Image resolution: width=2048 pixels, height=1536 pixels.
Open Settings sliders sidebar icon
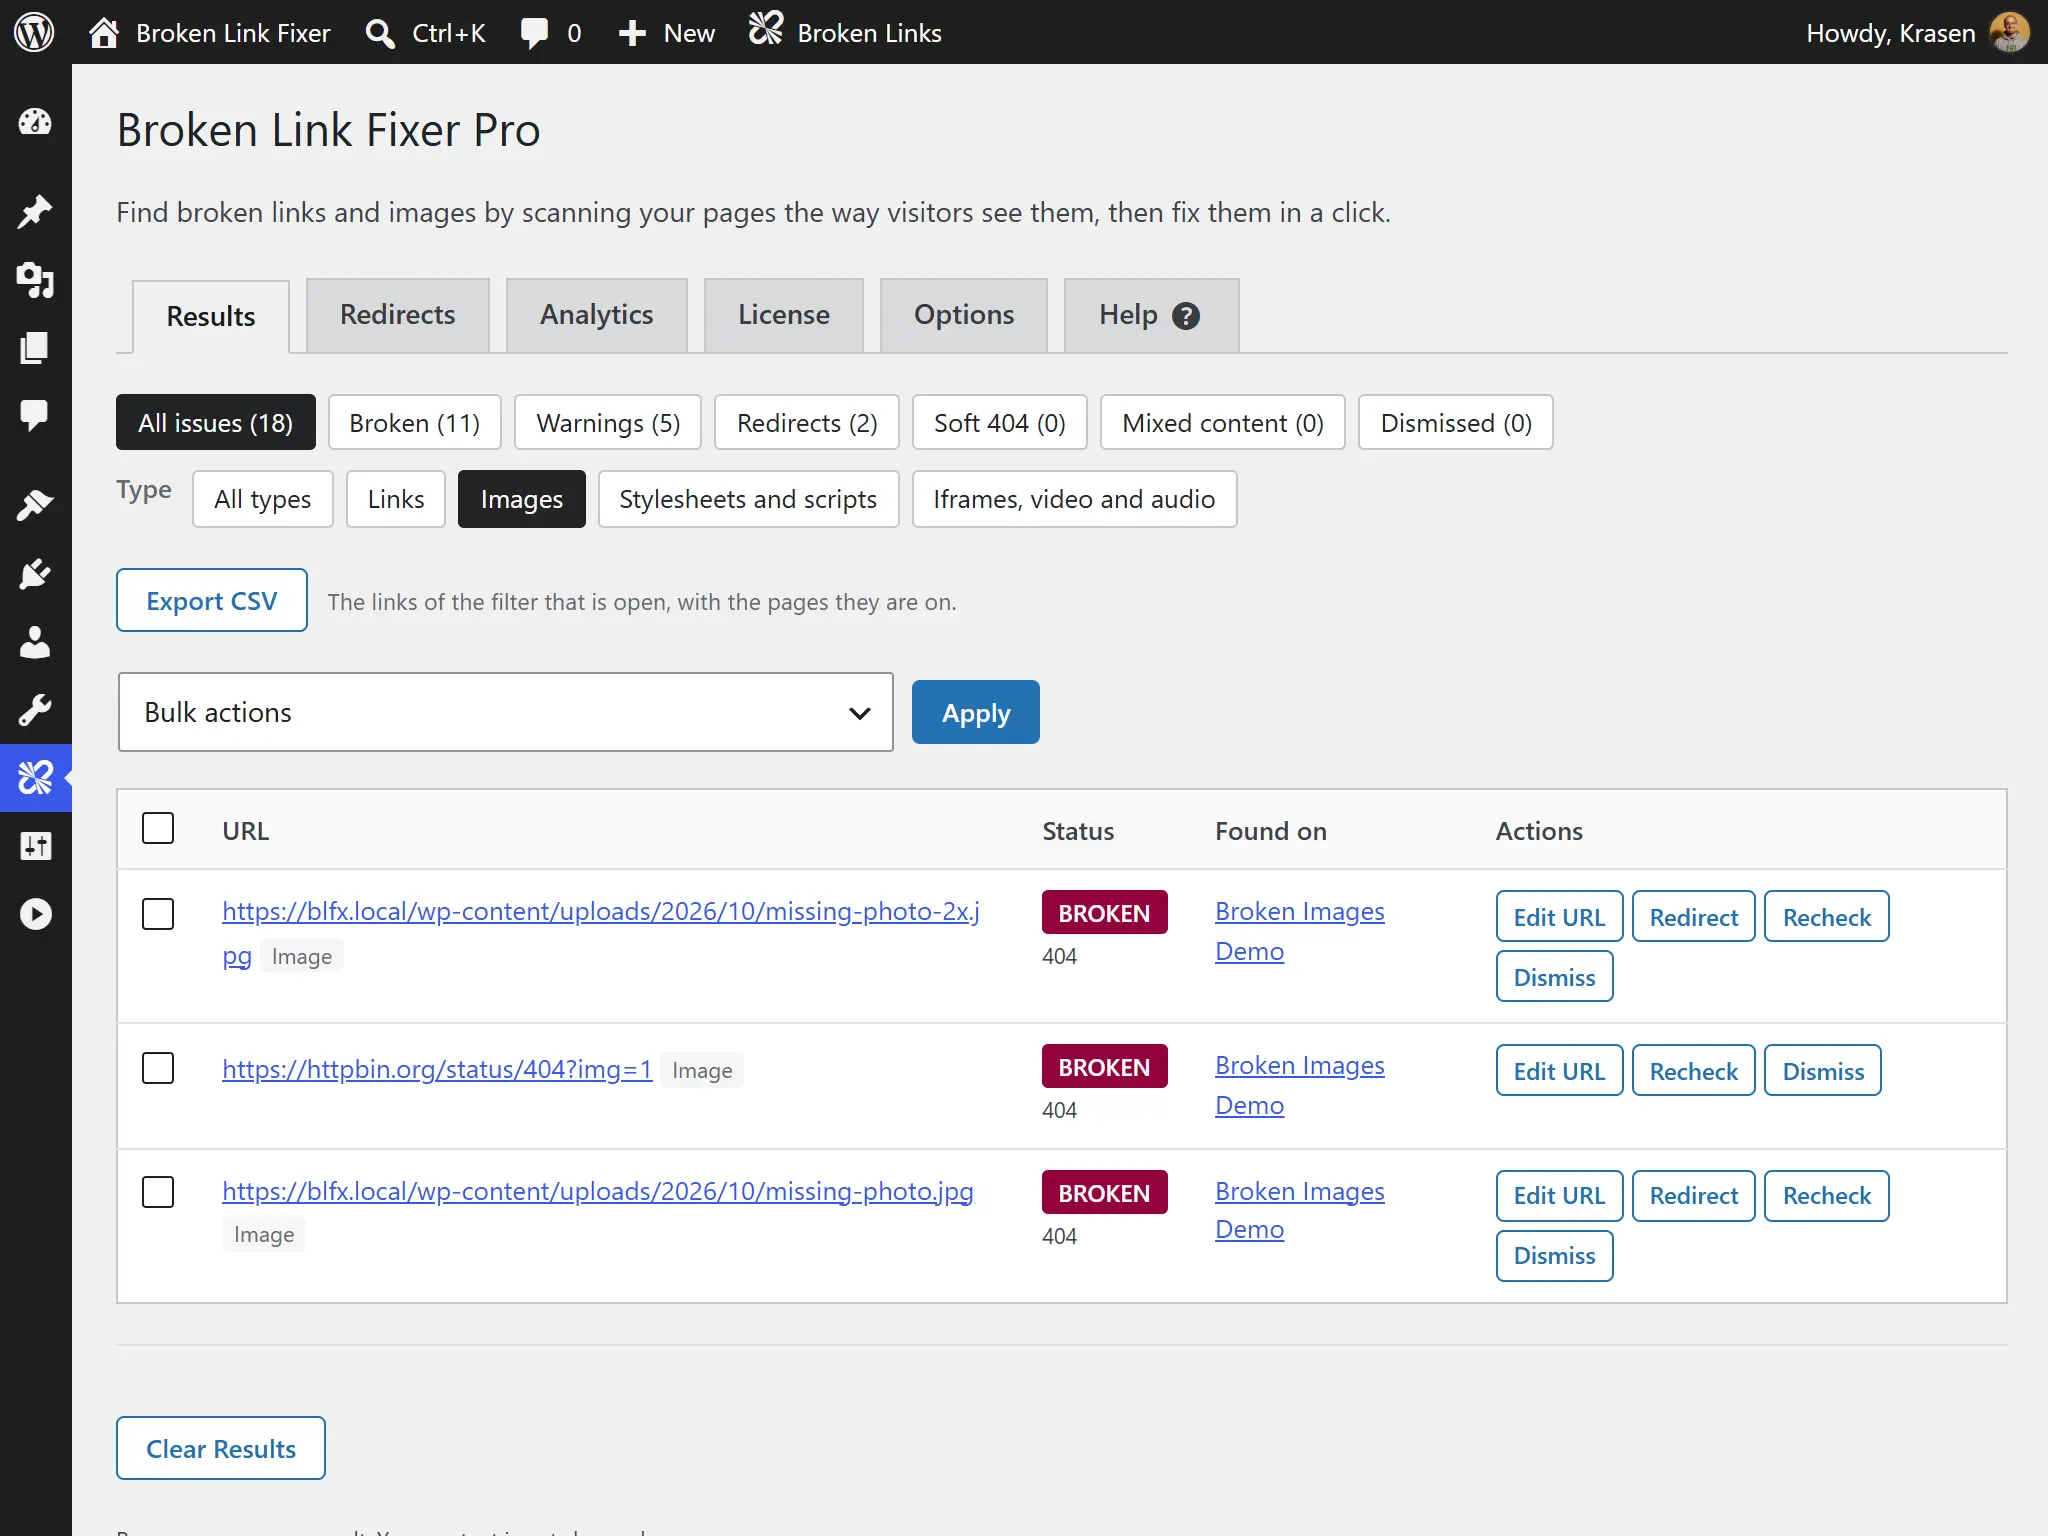36,846
